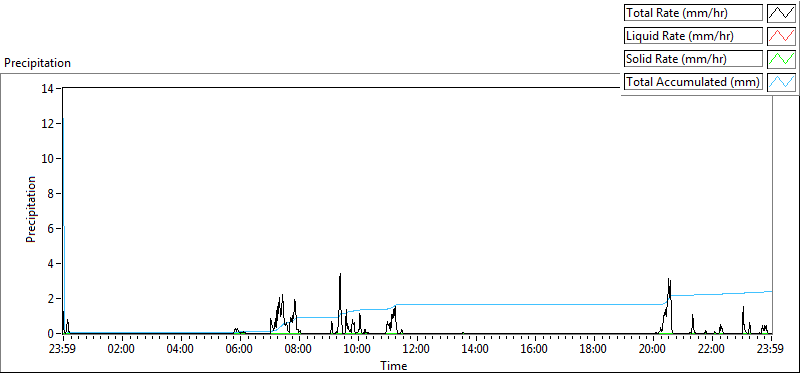Click the Time axis title

(393, 365)
